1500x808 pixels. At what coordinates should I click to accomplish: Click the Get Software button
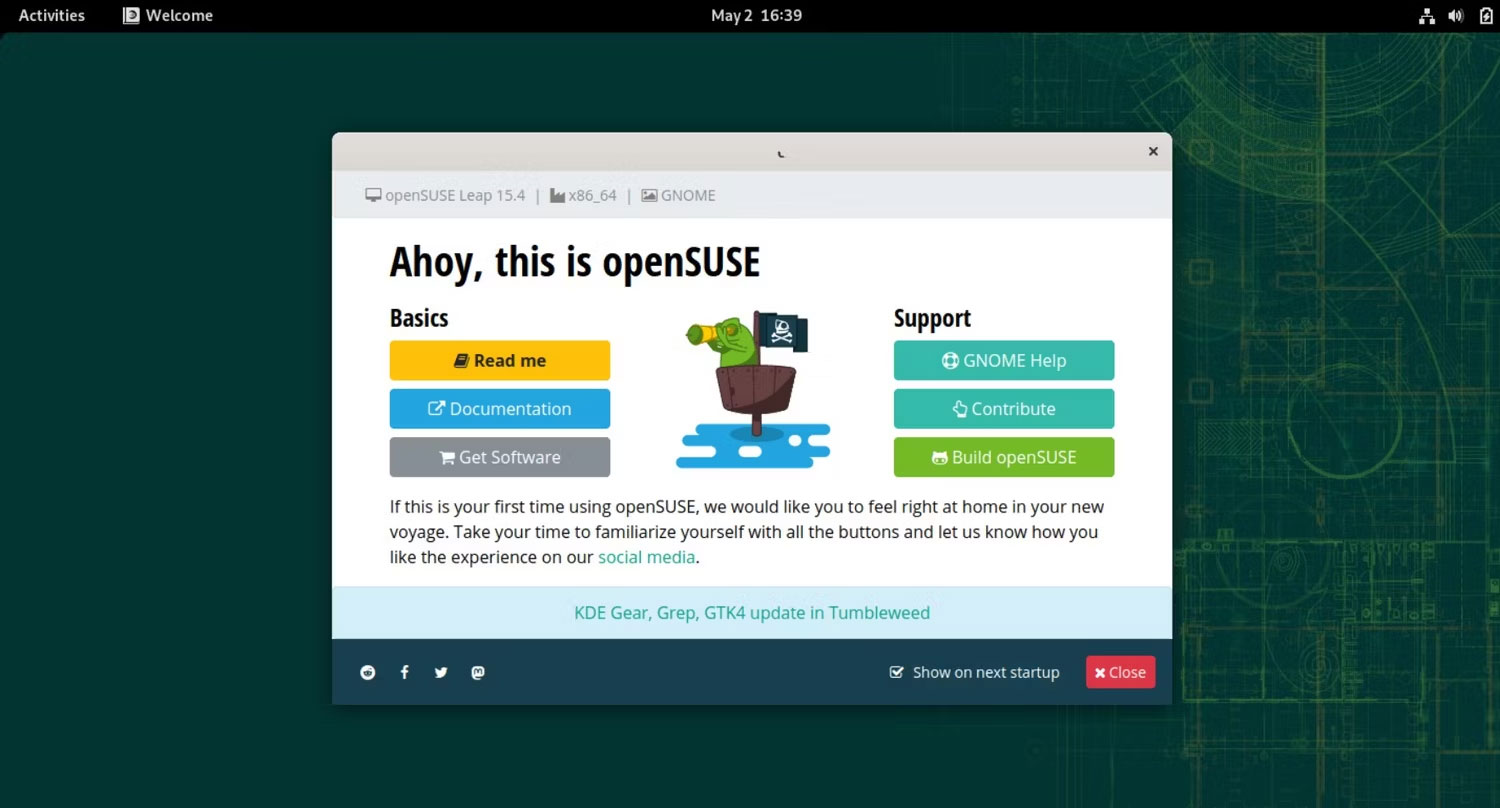click(500, 457)
